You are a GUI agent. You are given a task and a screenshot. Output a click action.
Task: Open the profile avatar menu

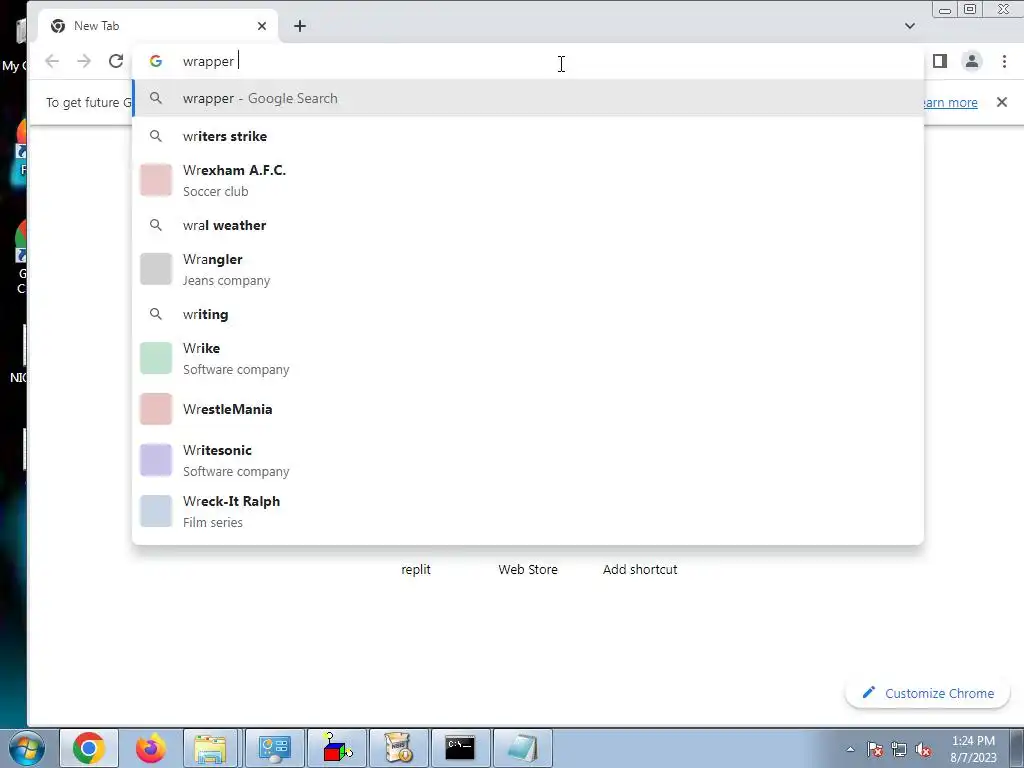(x=972, y=61)
